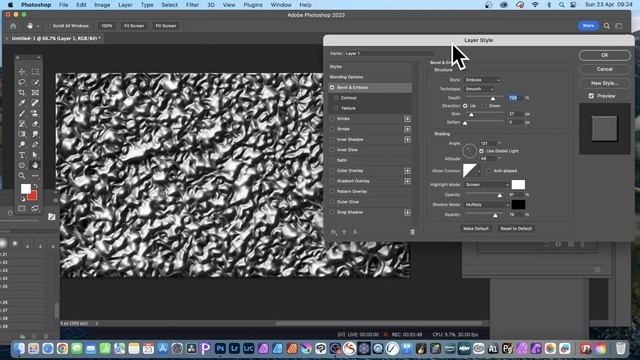The width and height of the screenshot is (640, 360).
Task: Open the Layer menu
Action: (125, 5)
